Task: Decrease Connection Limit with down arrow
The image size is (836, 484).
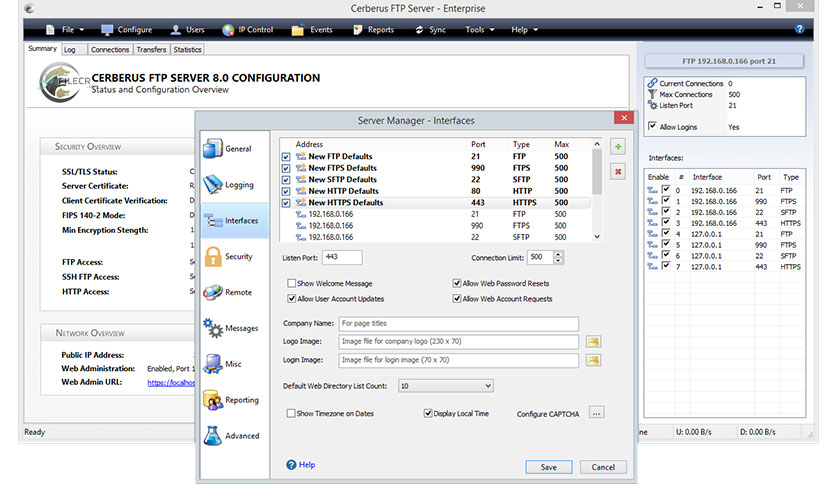Action: tap(558, 261)
